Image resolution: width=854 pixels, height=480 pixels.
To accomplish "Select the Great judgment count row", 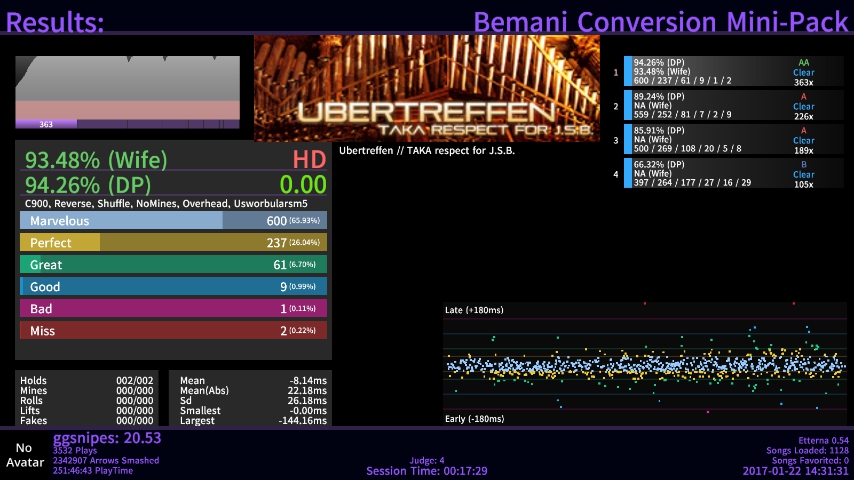I will coord(173,265).
